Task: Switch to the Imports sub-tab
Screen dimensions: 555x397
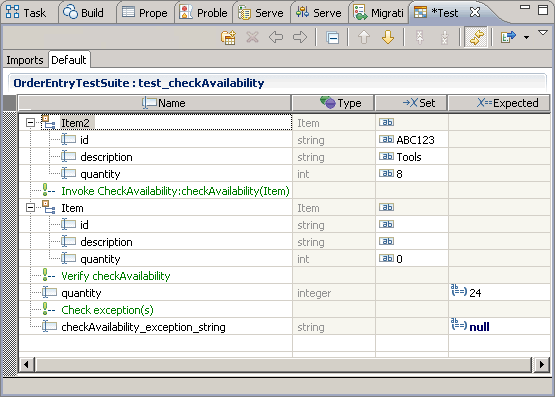Action: coord(25,60)
